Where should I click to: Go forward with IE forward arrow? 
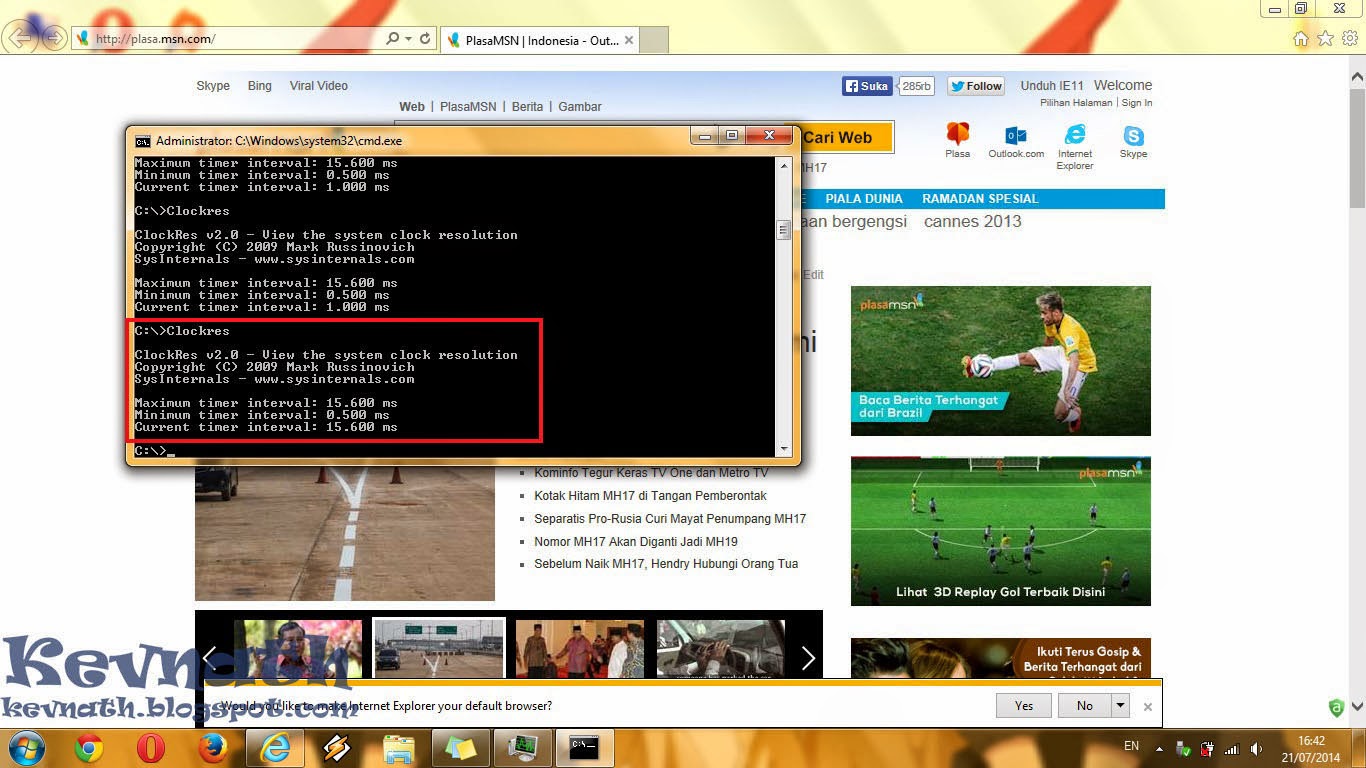54,39
